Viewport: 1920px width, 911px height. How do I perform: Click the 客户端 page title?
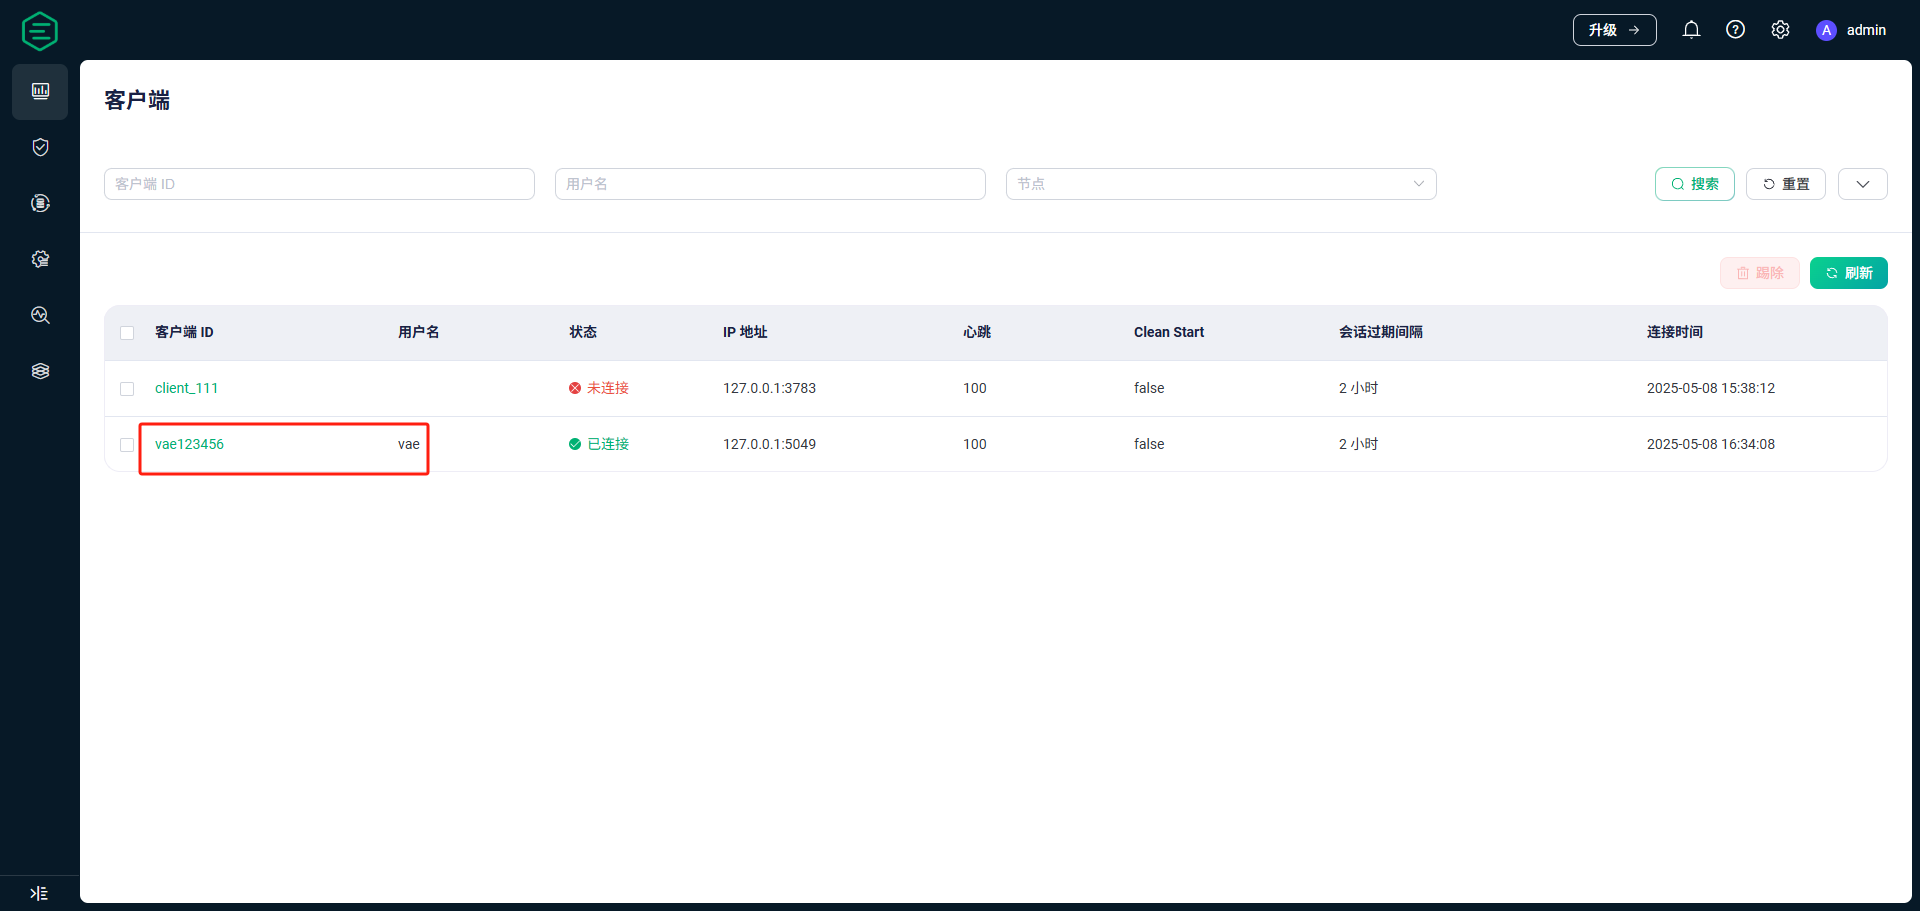137,100
